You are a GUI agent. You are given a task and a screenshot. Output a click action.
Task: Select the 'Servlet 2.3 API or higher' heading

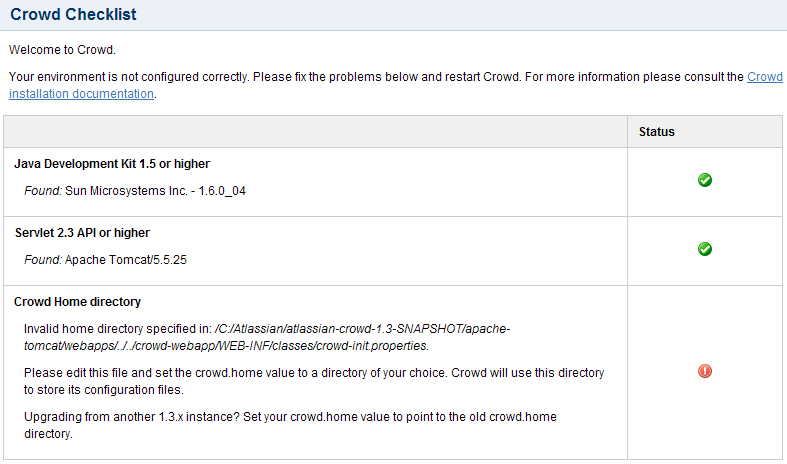[x=82, y=233]
